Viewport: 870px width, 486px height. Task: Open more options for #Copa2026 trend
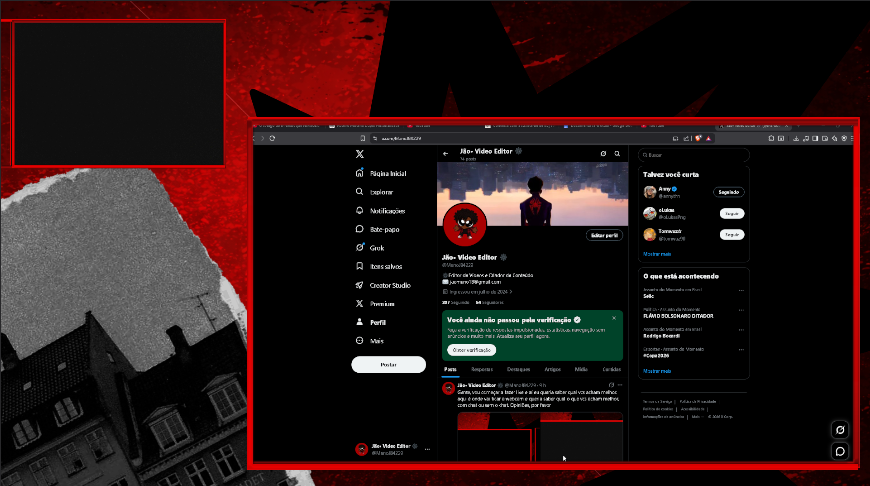pos(741,350)
